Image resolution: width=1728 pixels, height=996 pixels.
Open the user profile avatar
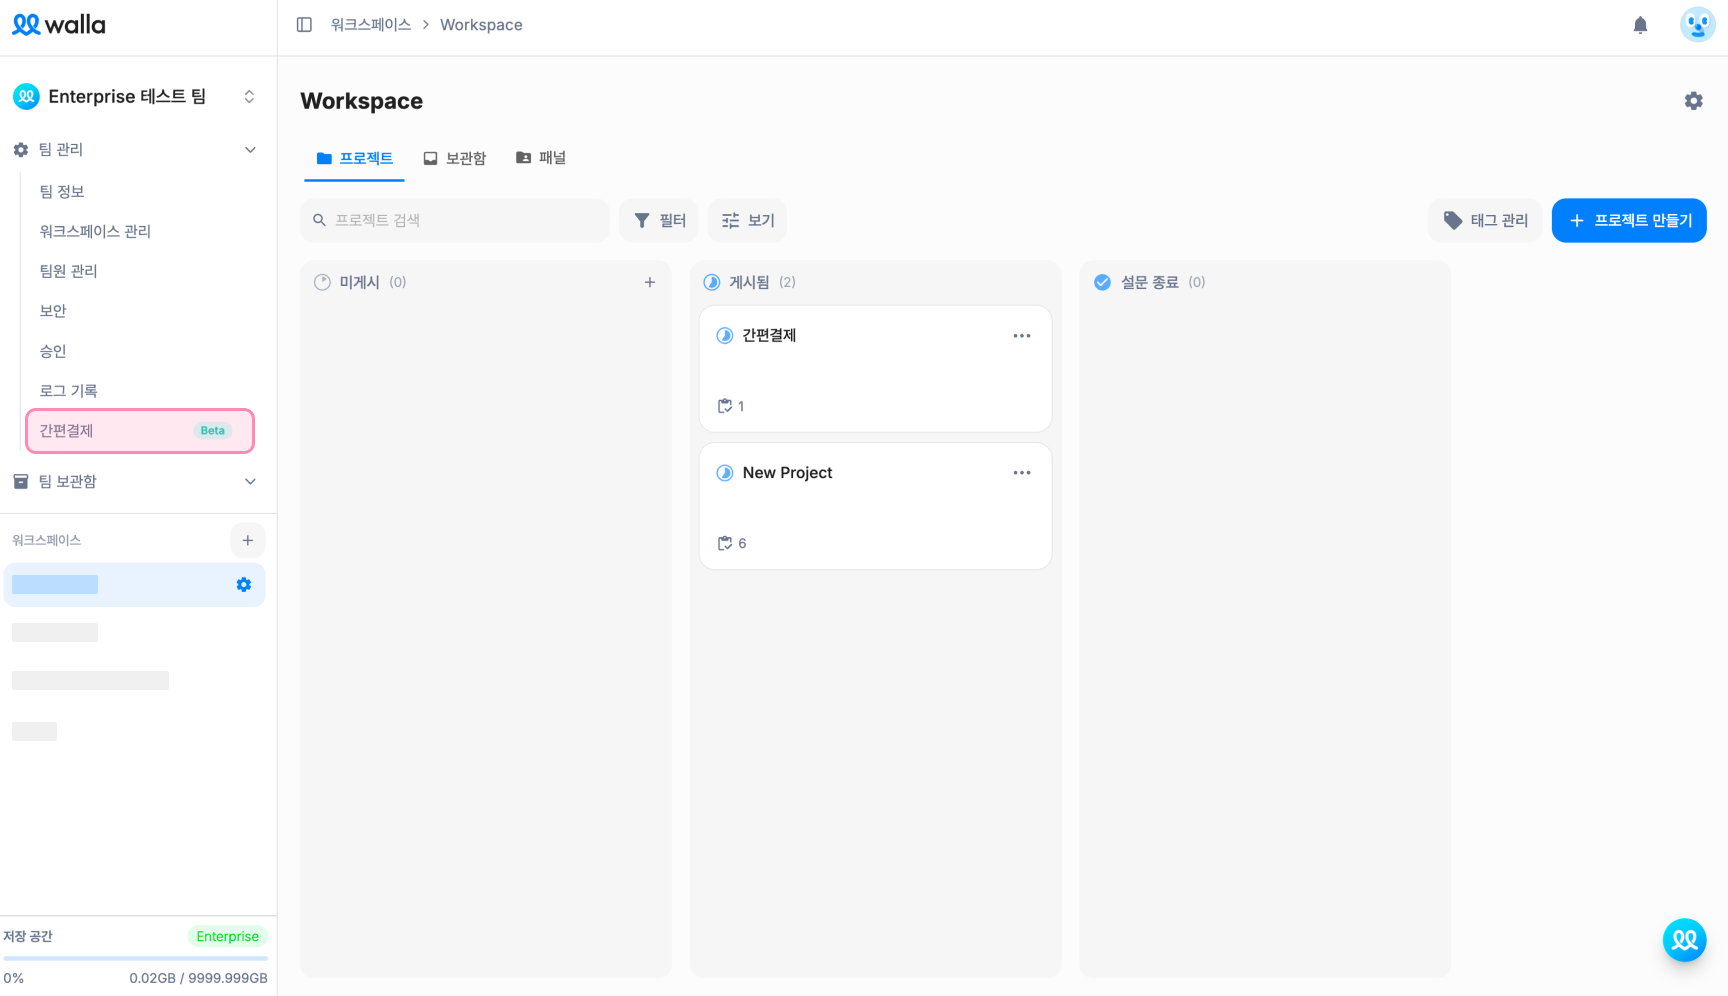[1697, 25]
